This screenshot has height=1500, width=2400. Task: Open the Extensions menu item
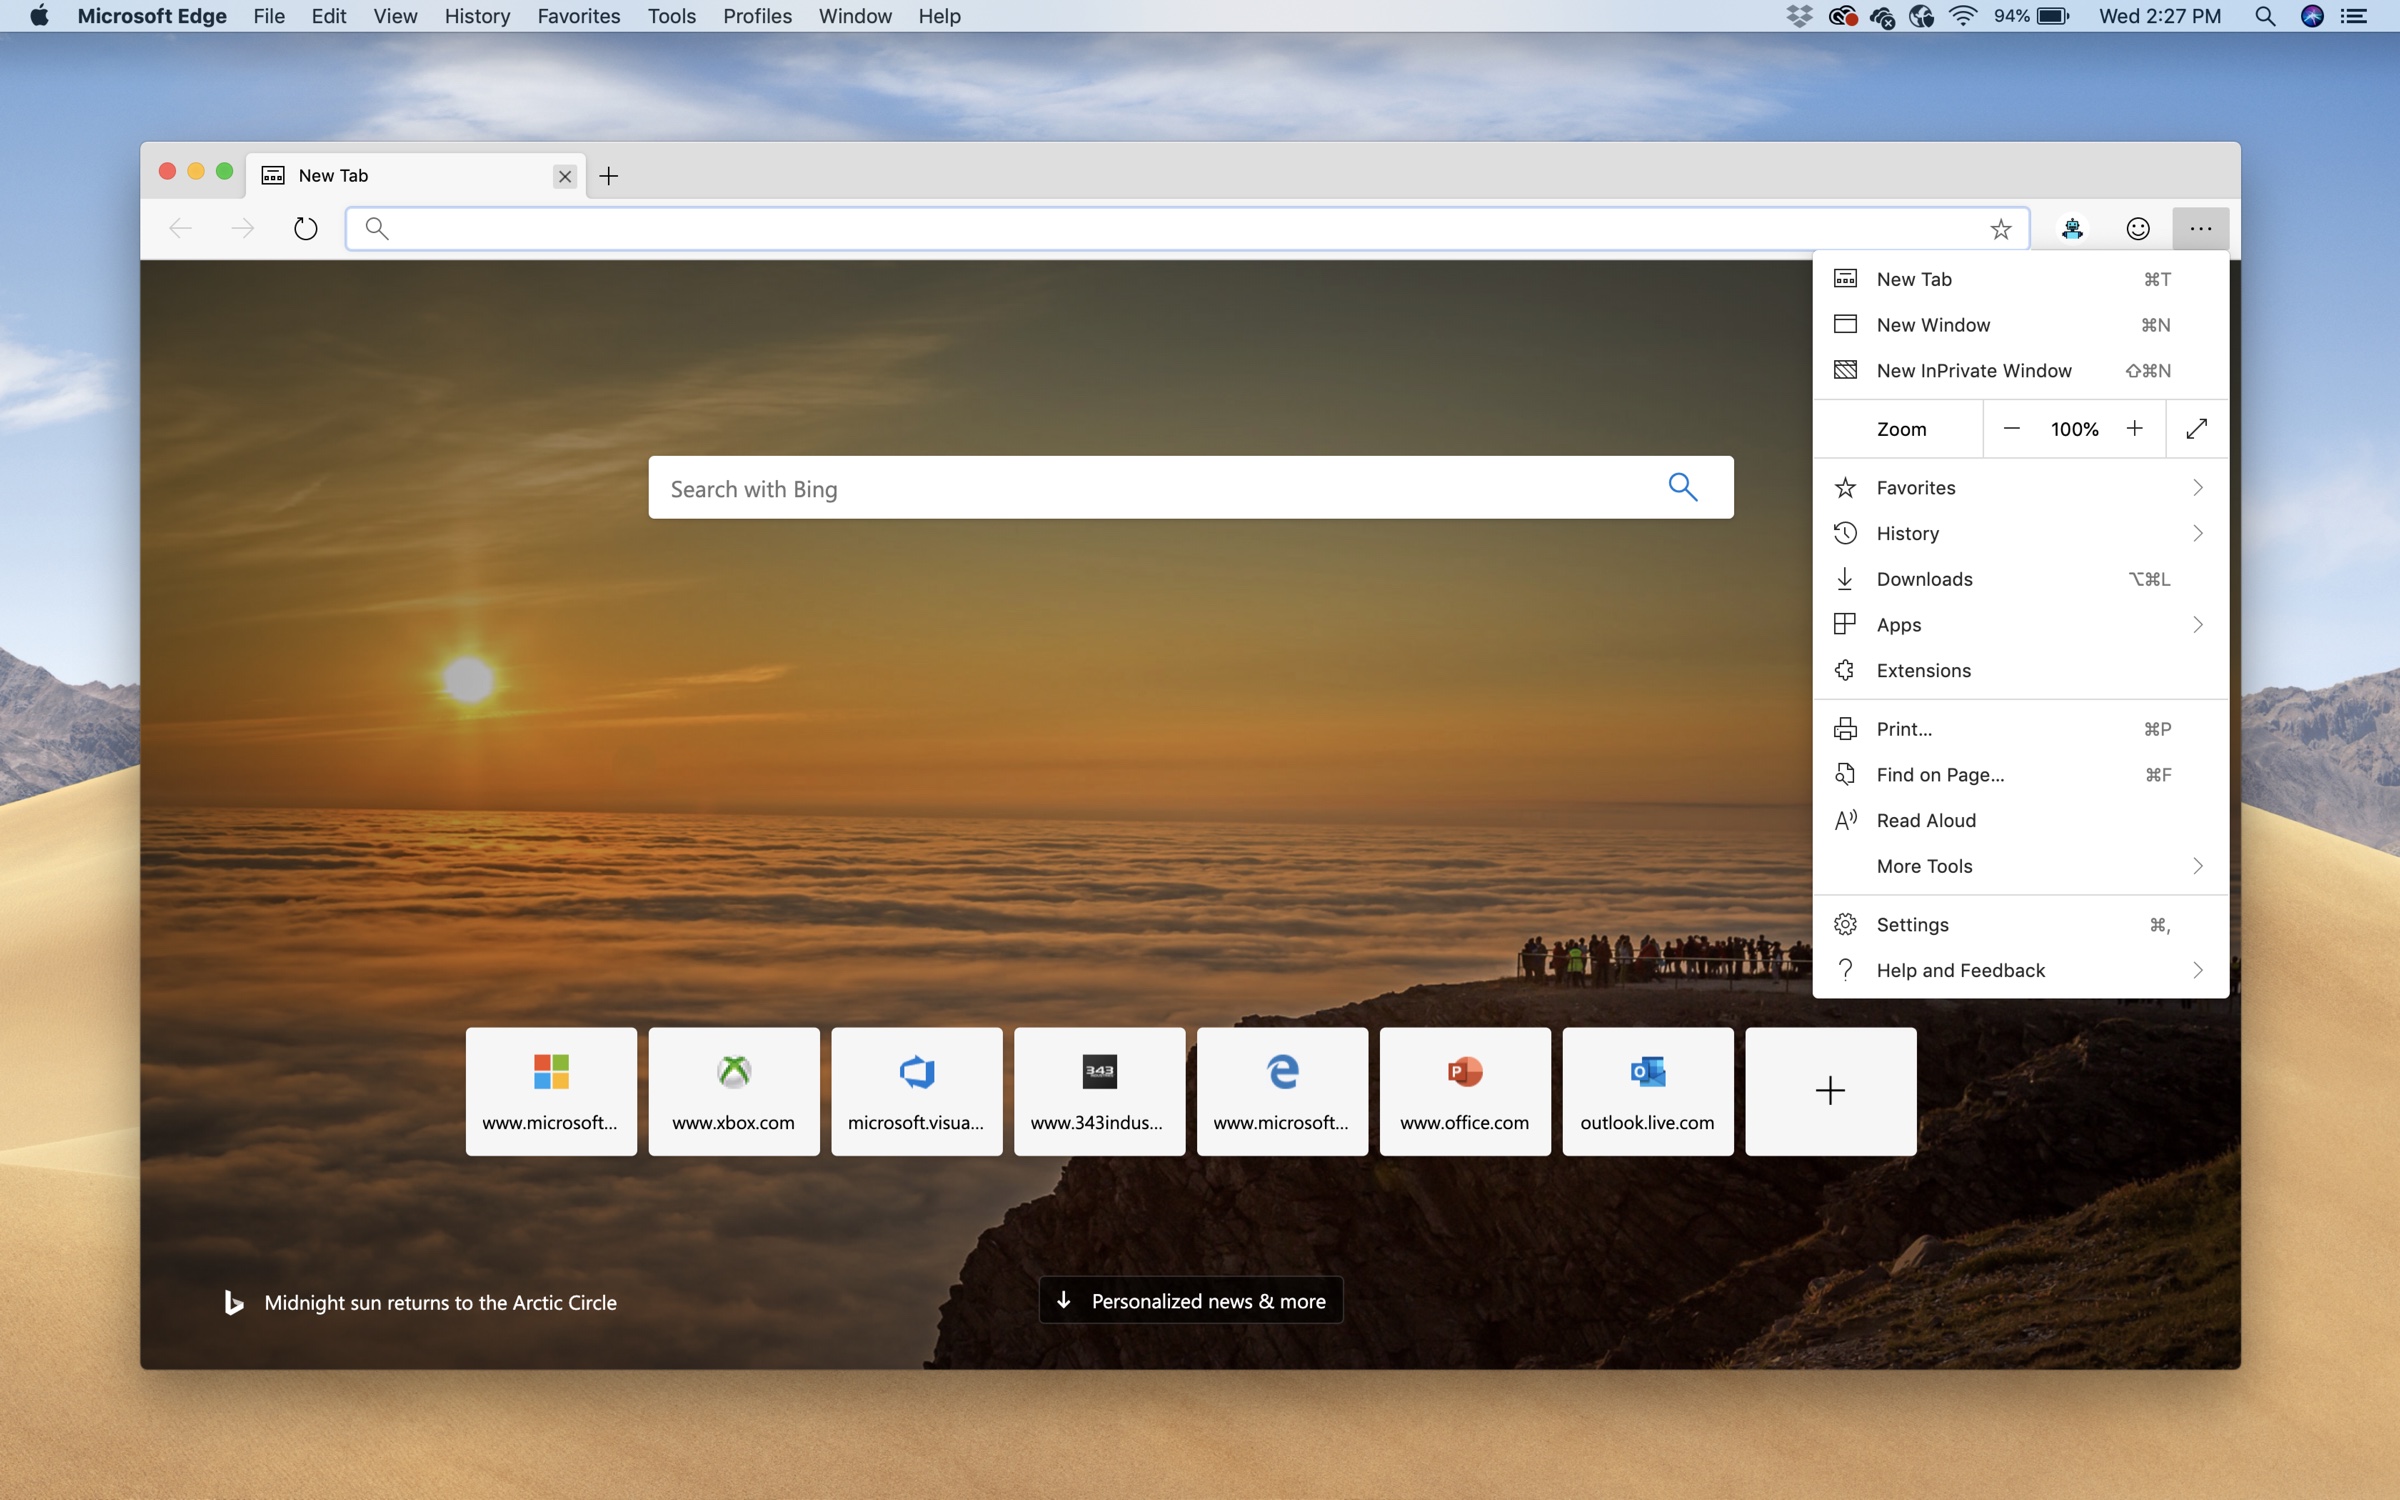point(1923,669)
